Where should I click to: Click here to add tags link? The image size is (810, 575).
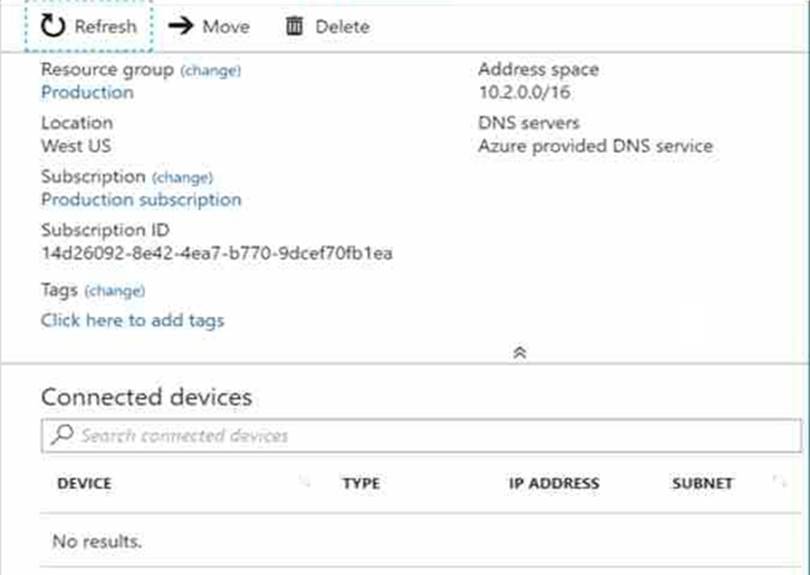(x=132, y=320)
